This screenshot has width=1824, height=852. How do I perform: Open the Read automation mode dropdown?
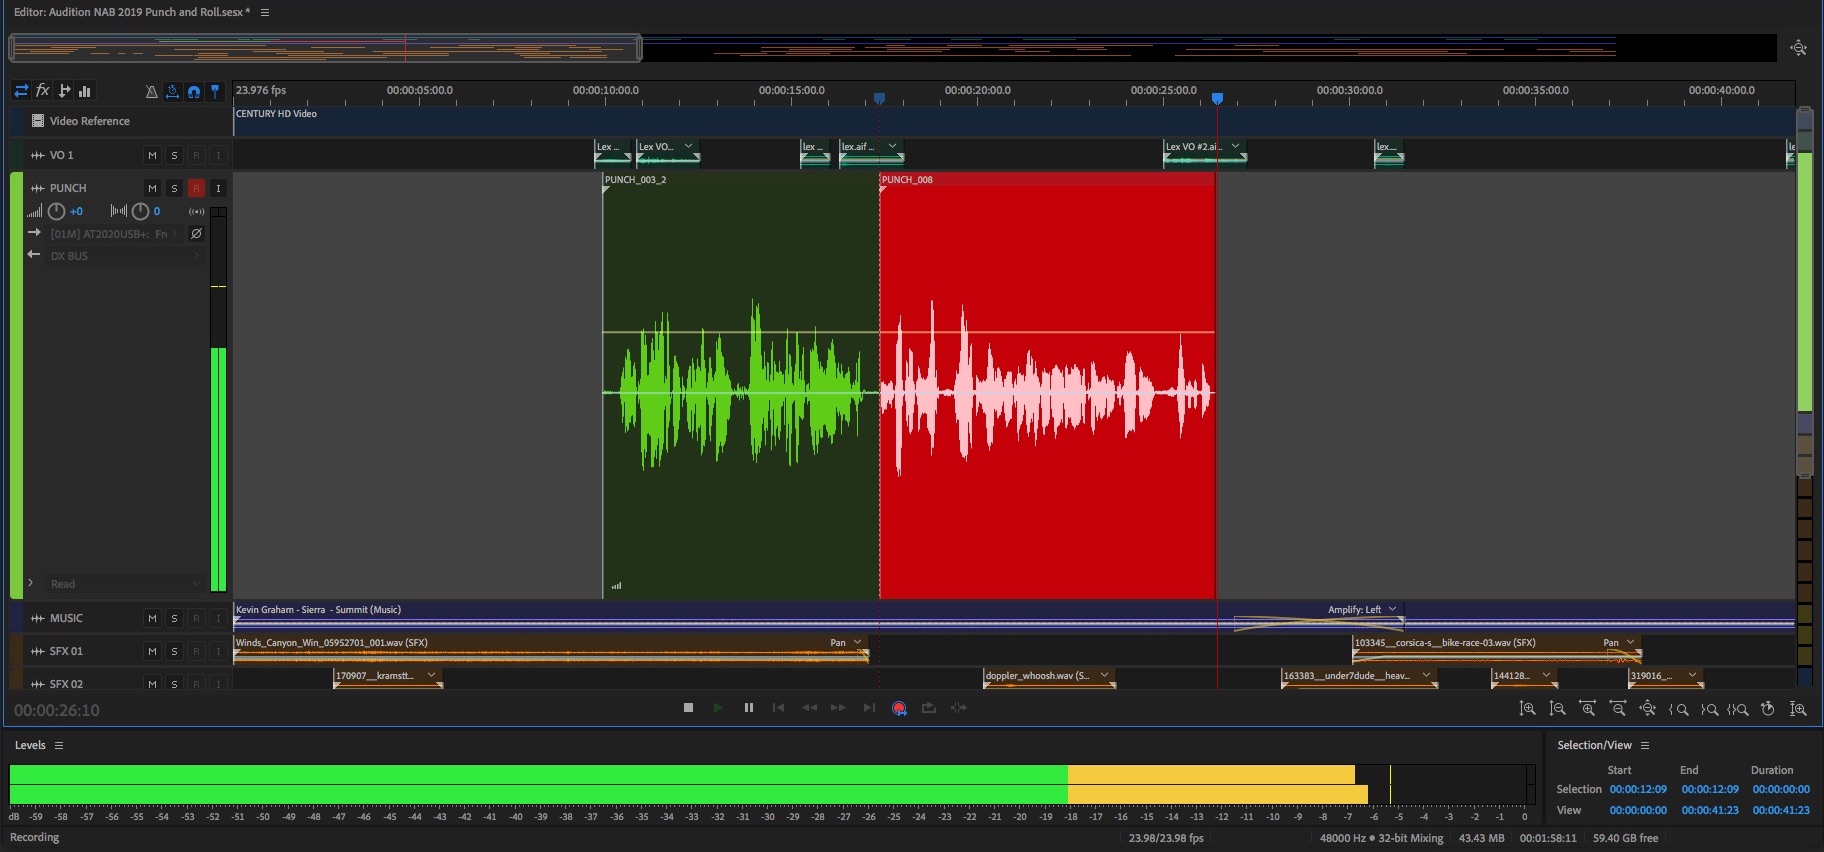pos(120,584)
